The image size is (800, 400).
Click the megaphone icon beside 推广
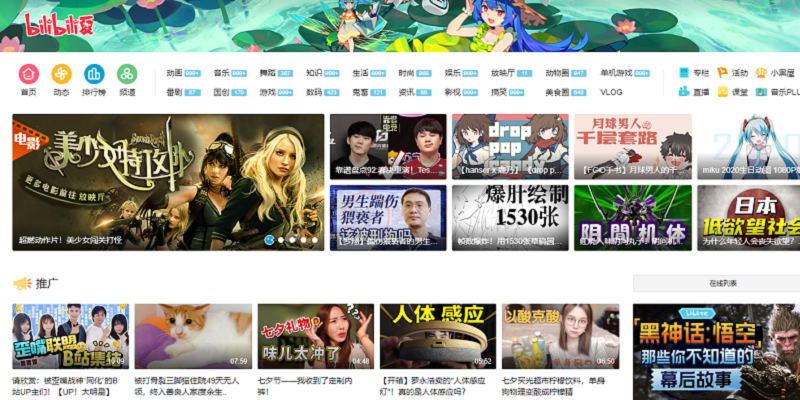pos(22,283)
